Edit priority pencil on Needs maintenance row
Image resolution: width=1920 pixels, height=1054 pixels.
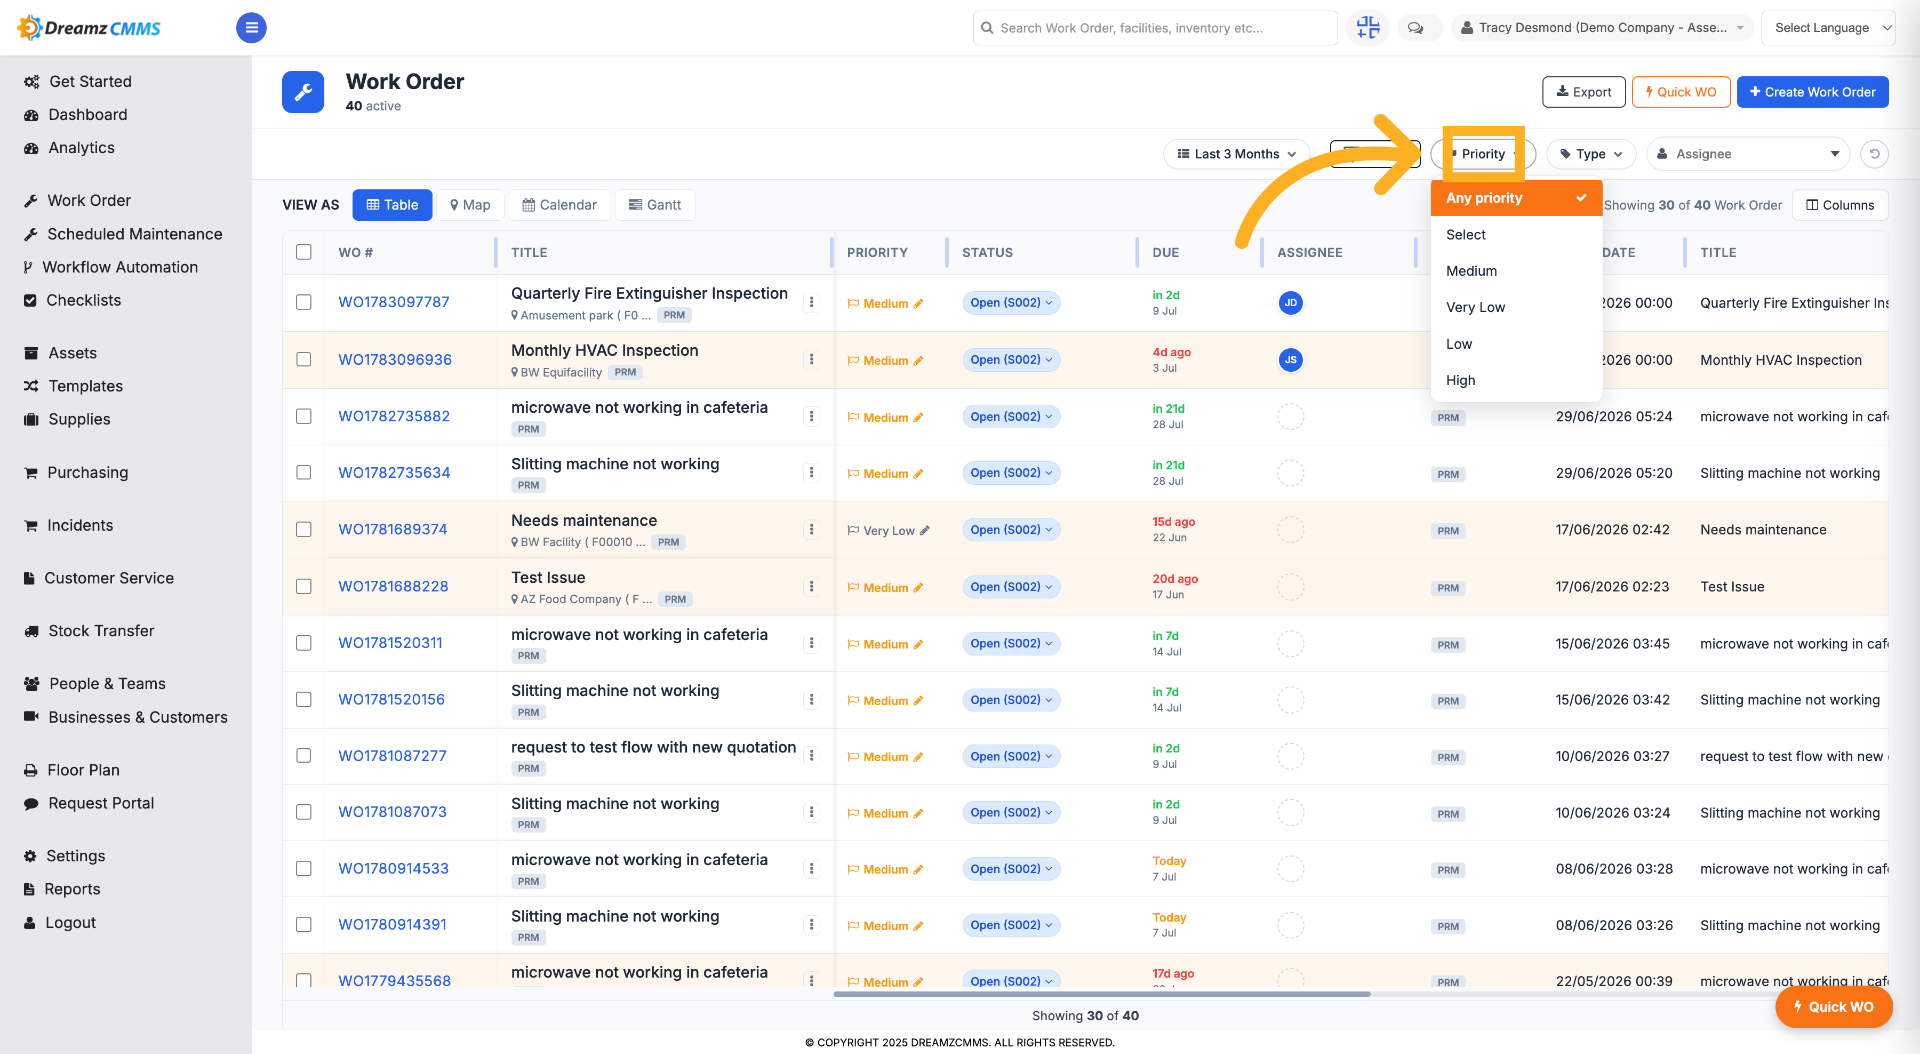click(925, 531)
